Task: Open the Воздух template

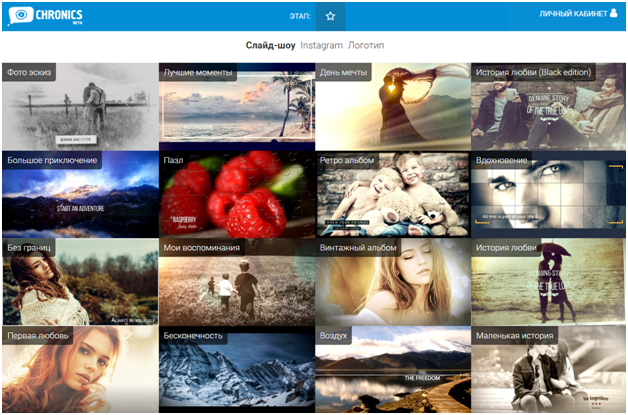Action: pyautogui.click(x=393, y=369)
